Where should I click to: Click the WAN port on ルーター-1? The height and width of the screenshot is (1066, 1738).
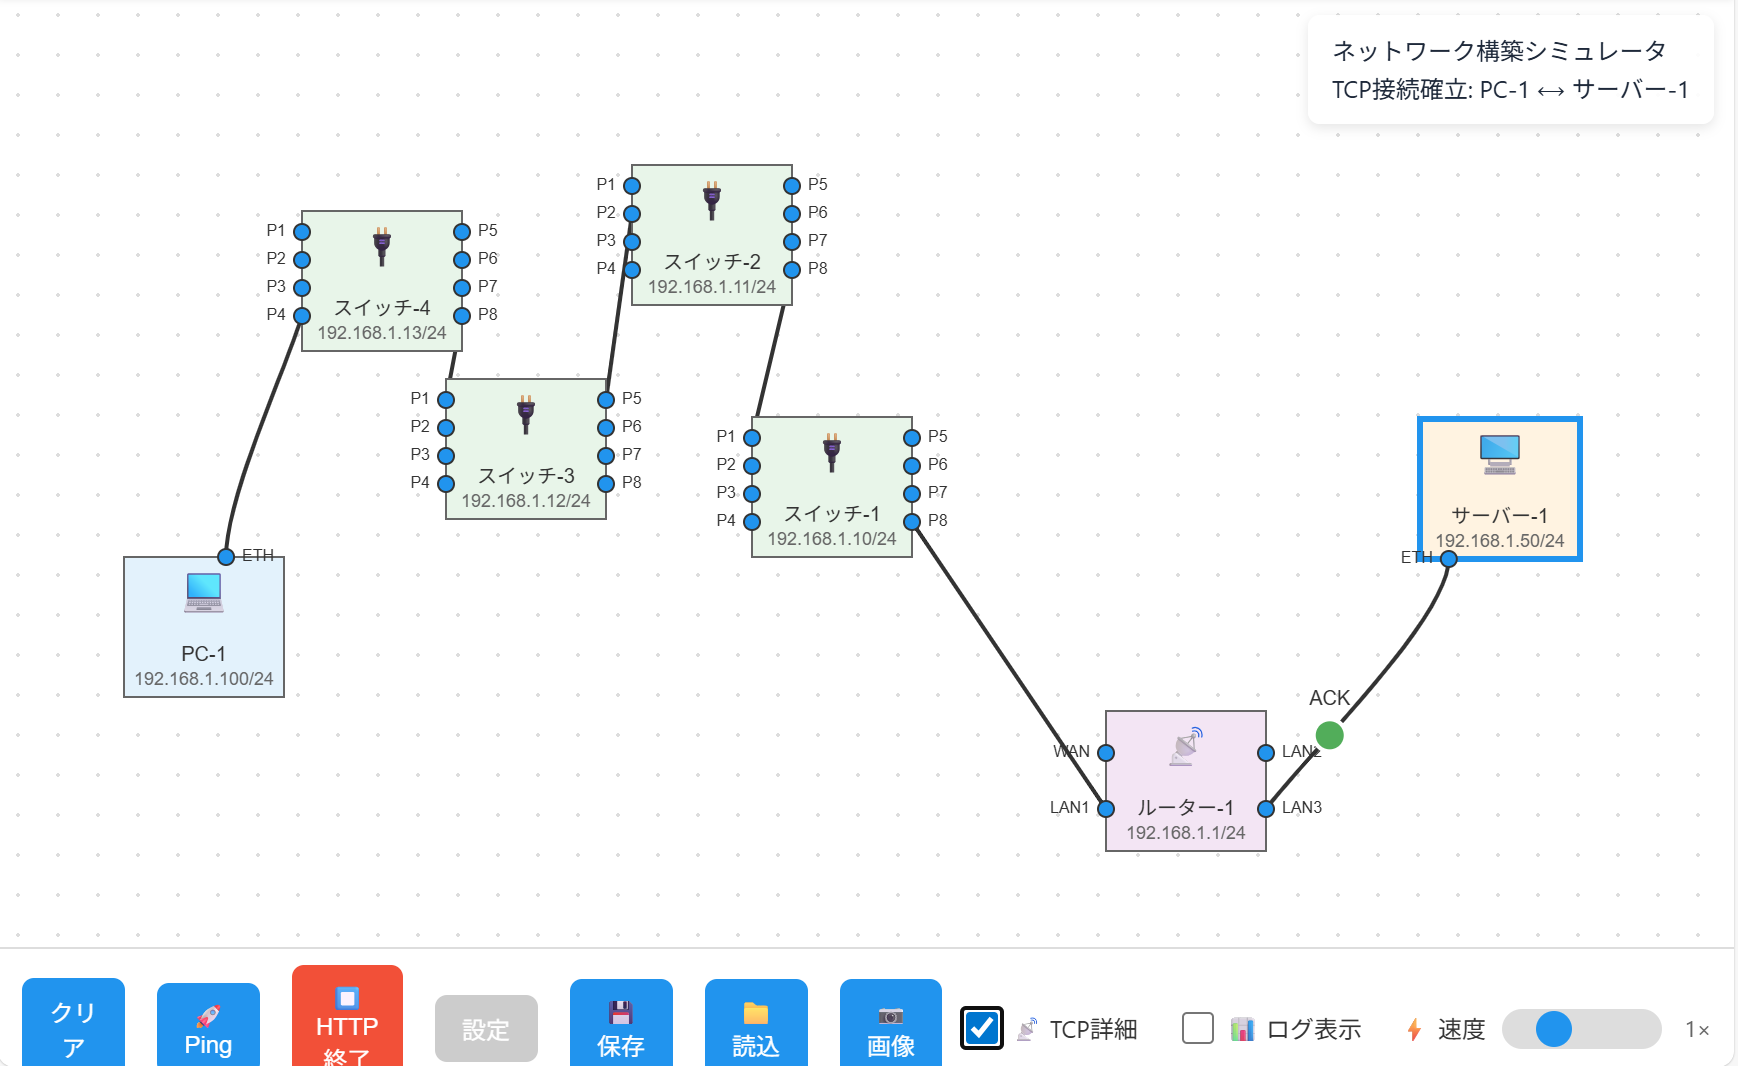[x=1106, y=752]
